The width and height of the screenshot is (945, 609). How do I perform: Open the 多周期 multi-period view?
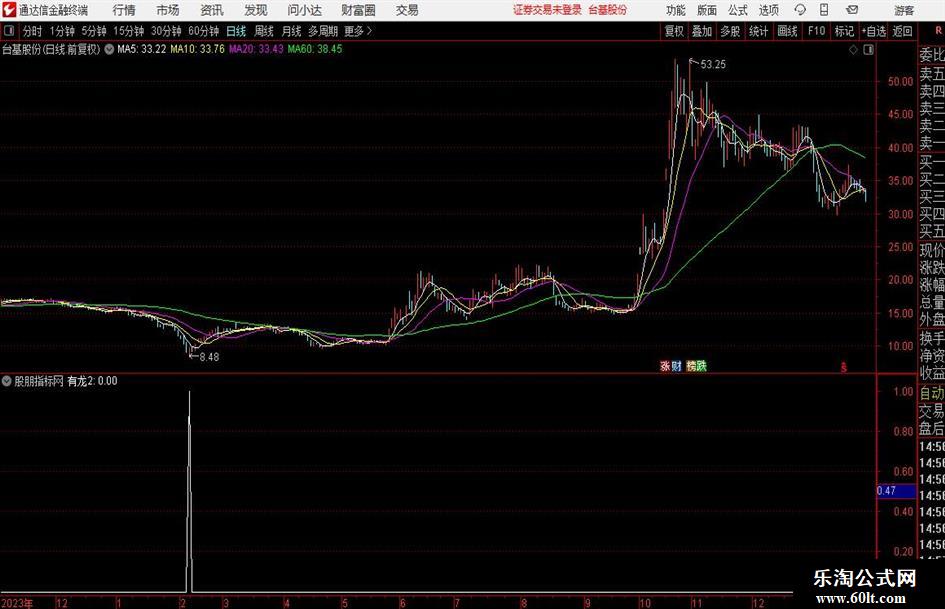click(x=323, y=31)
